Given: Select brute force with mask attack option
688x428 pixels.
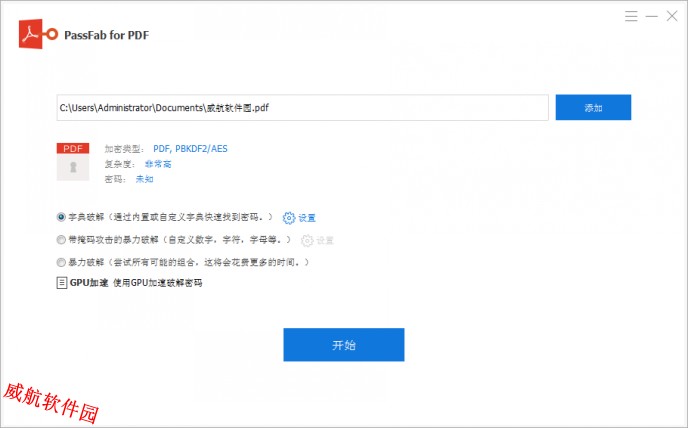Looking at the screenshot, I should (62, 240).
